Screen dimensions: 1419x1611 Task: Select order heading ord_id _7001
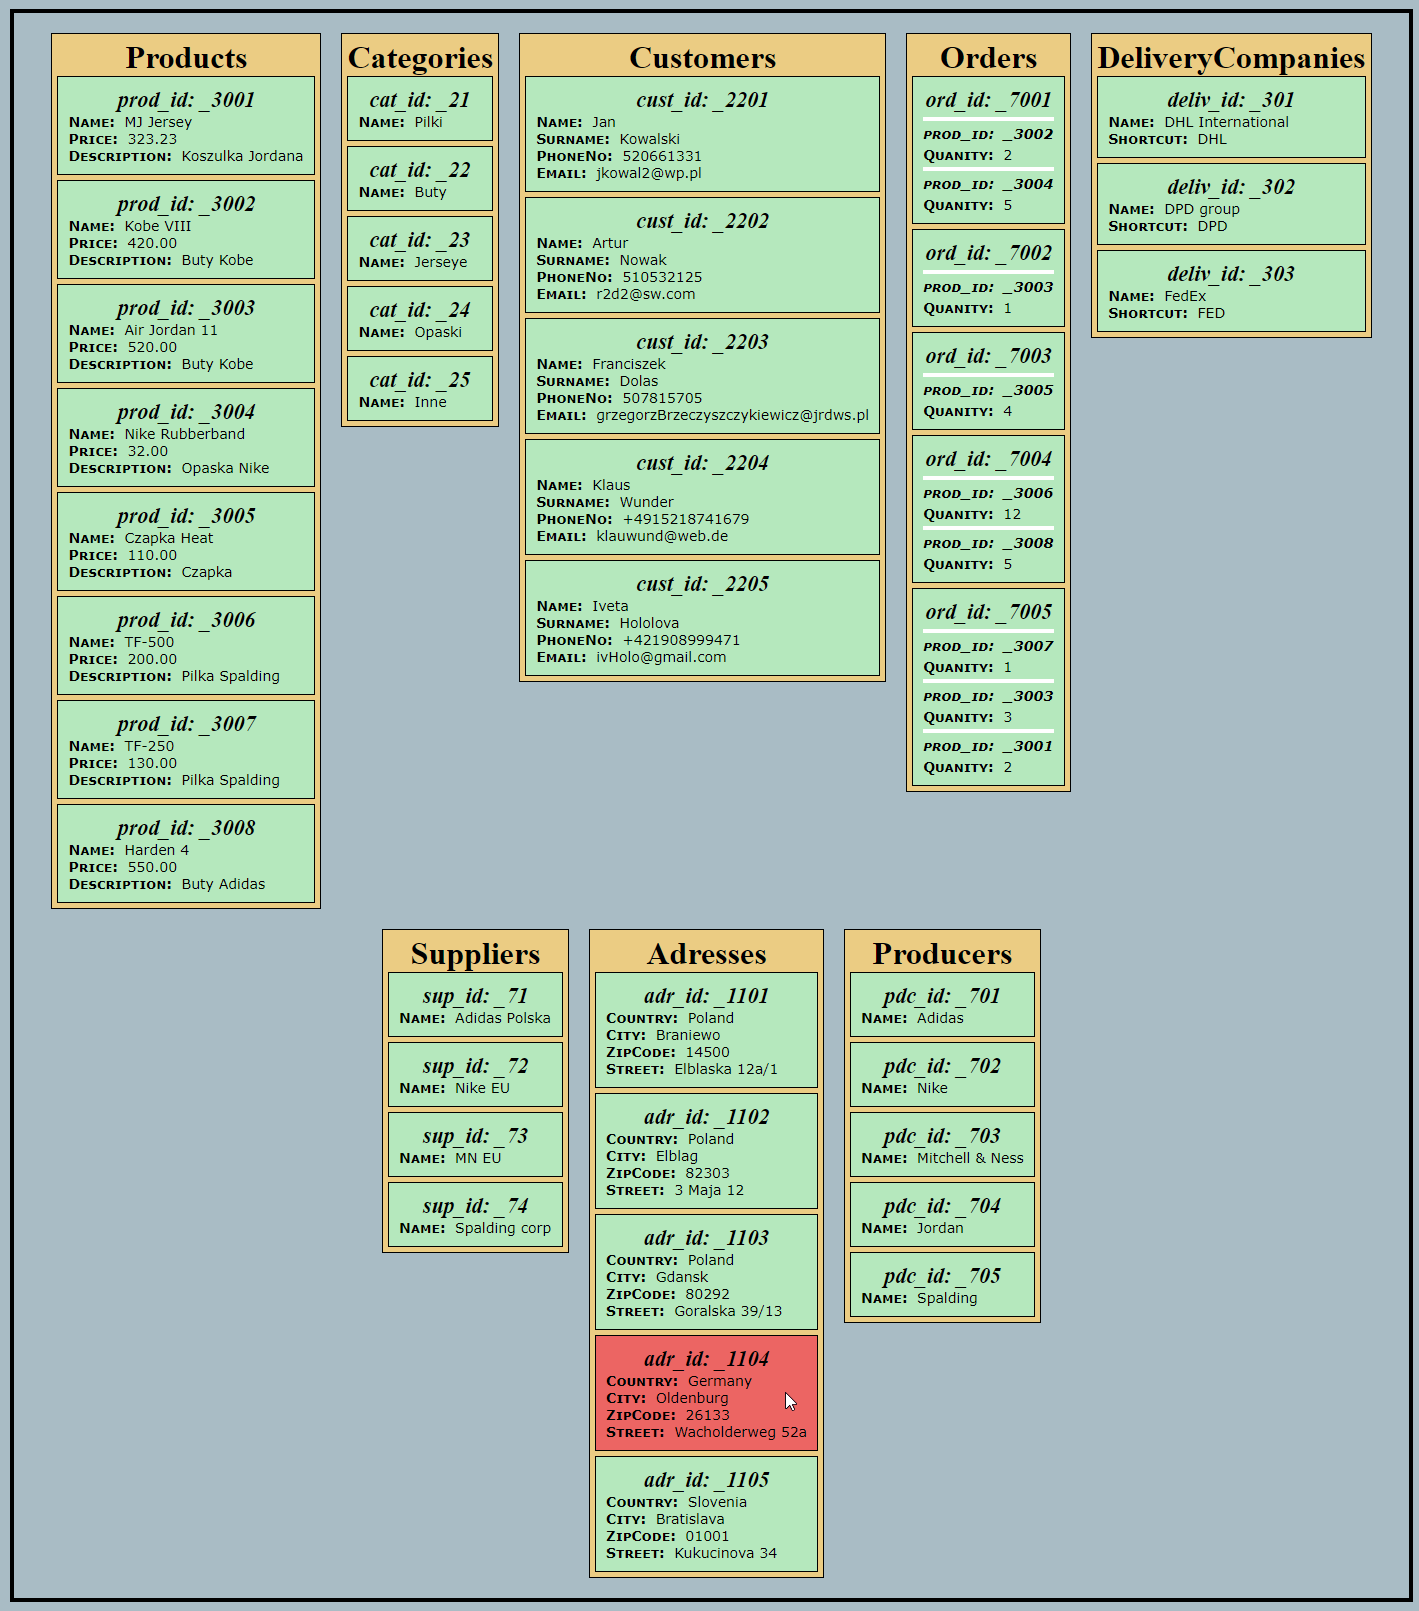coord(988,100)
